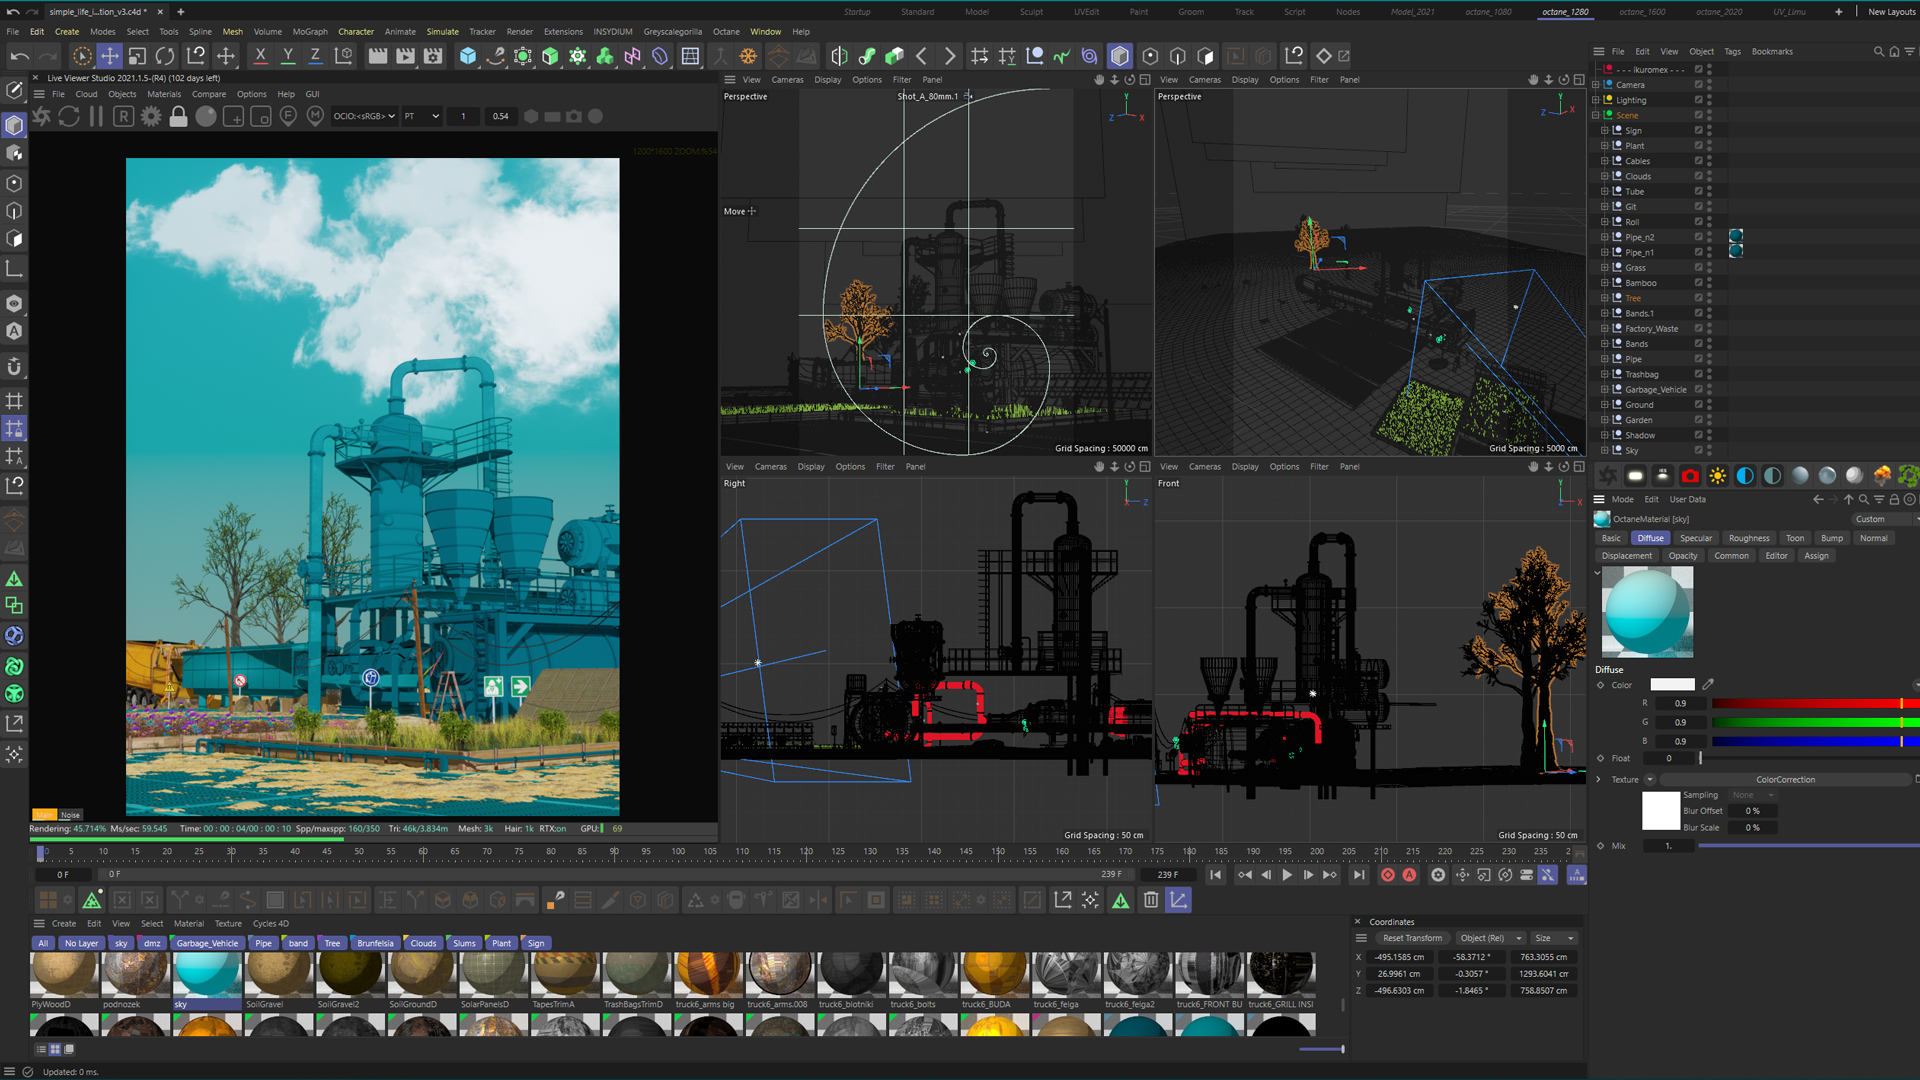The image size is (1920, 1080).
Task: Open the Custom dropdown in Attributes
Action: coord(1885,519)
